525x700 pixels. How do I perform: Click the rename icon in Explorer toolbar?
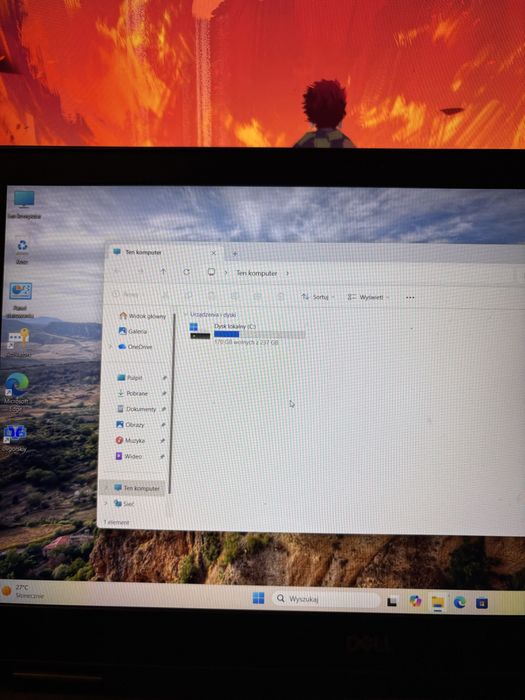tap(235, 296)
